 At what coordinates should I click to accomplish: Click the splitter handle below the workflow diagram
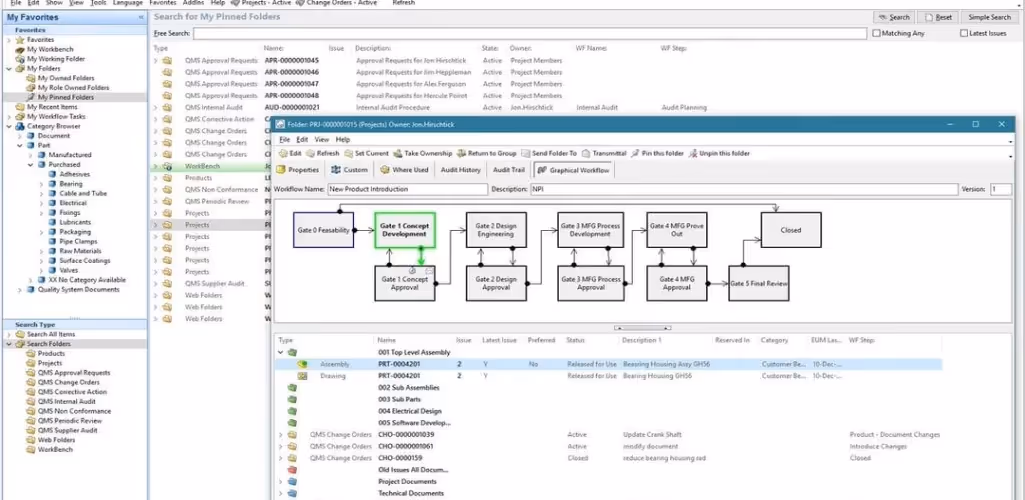coord(643,327)
